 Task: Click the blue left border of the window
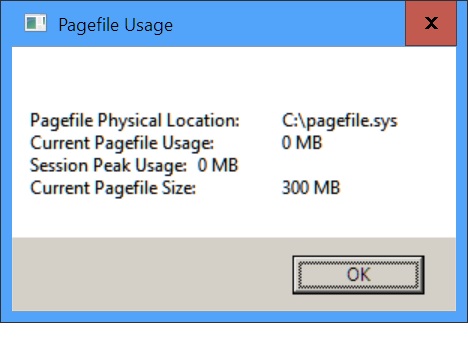point(6,180)
